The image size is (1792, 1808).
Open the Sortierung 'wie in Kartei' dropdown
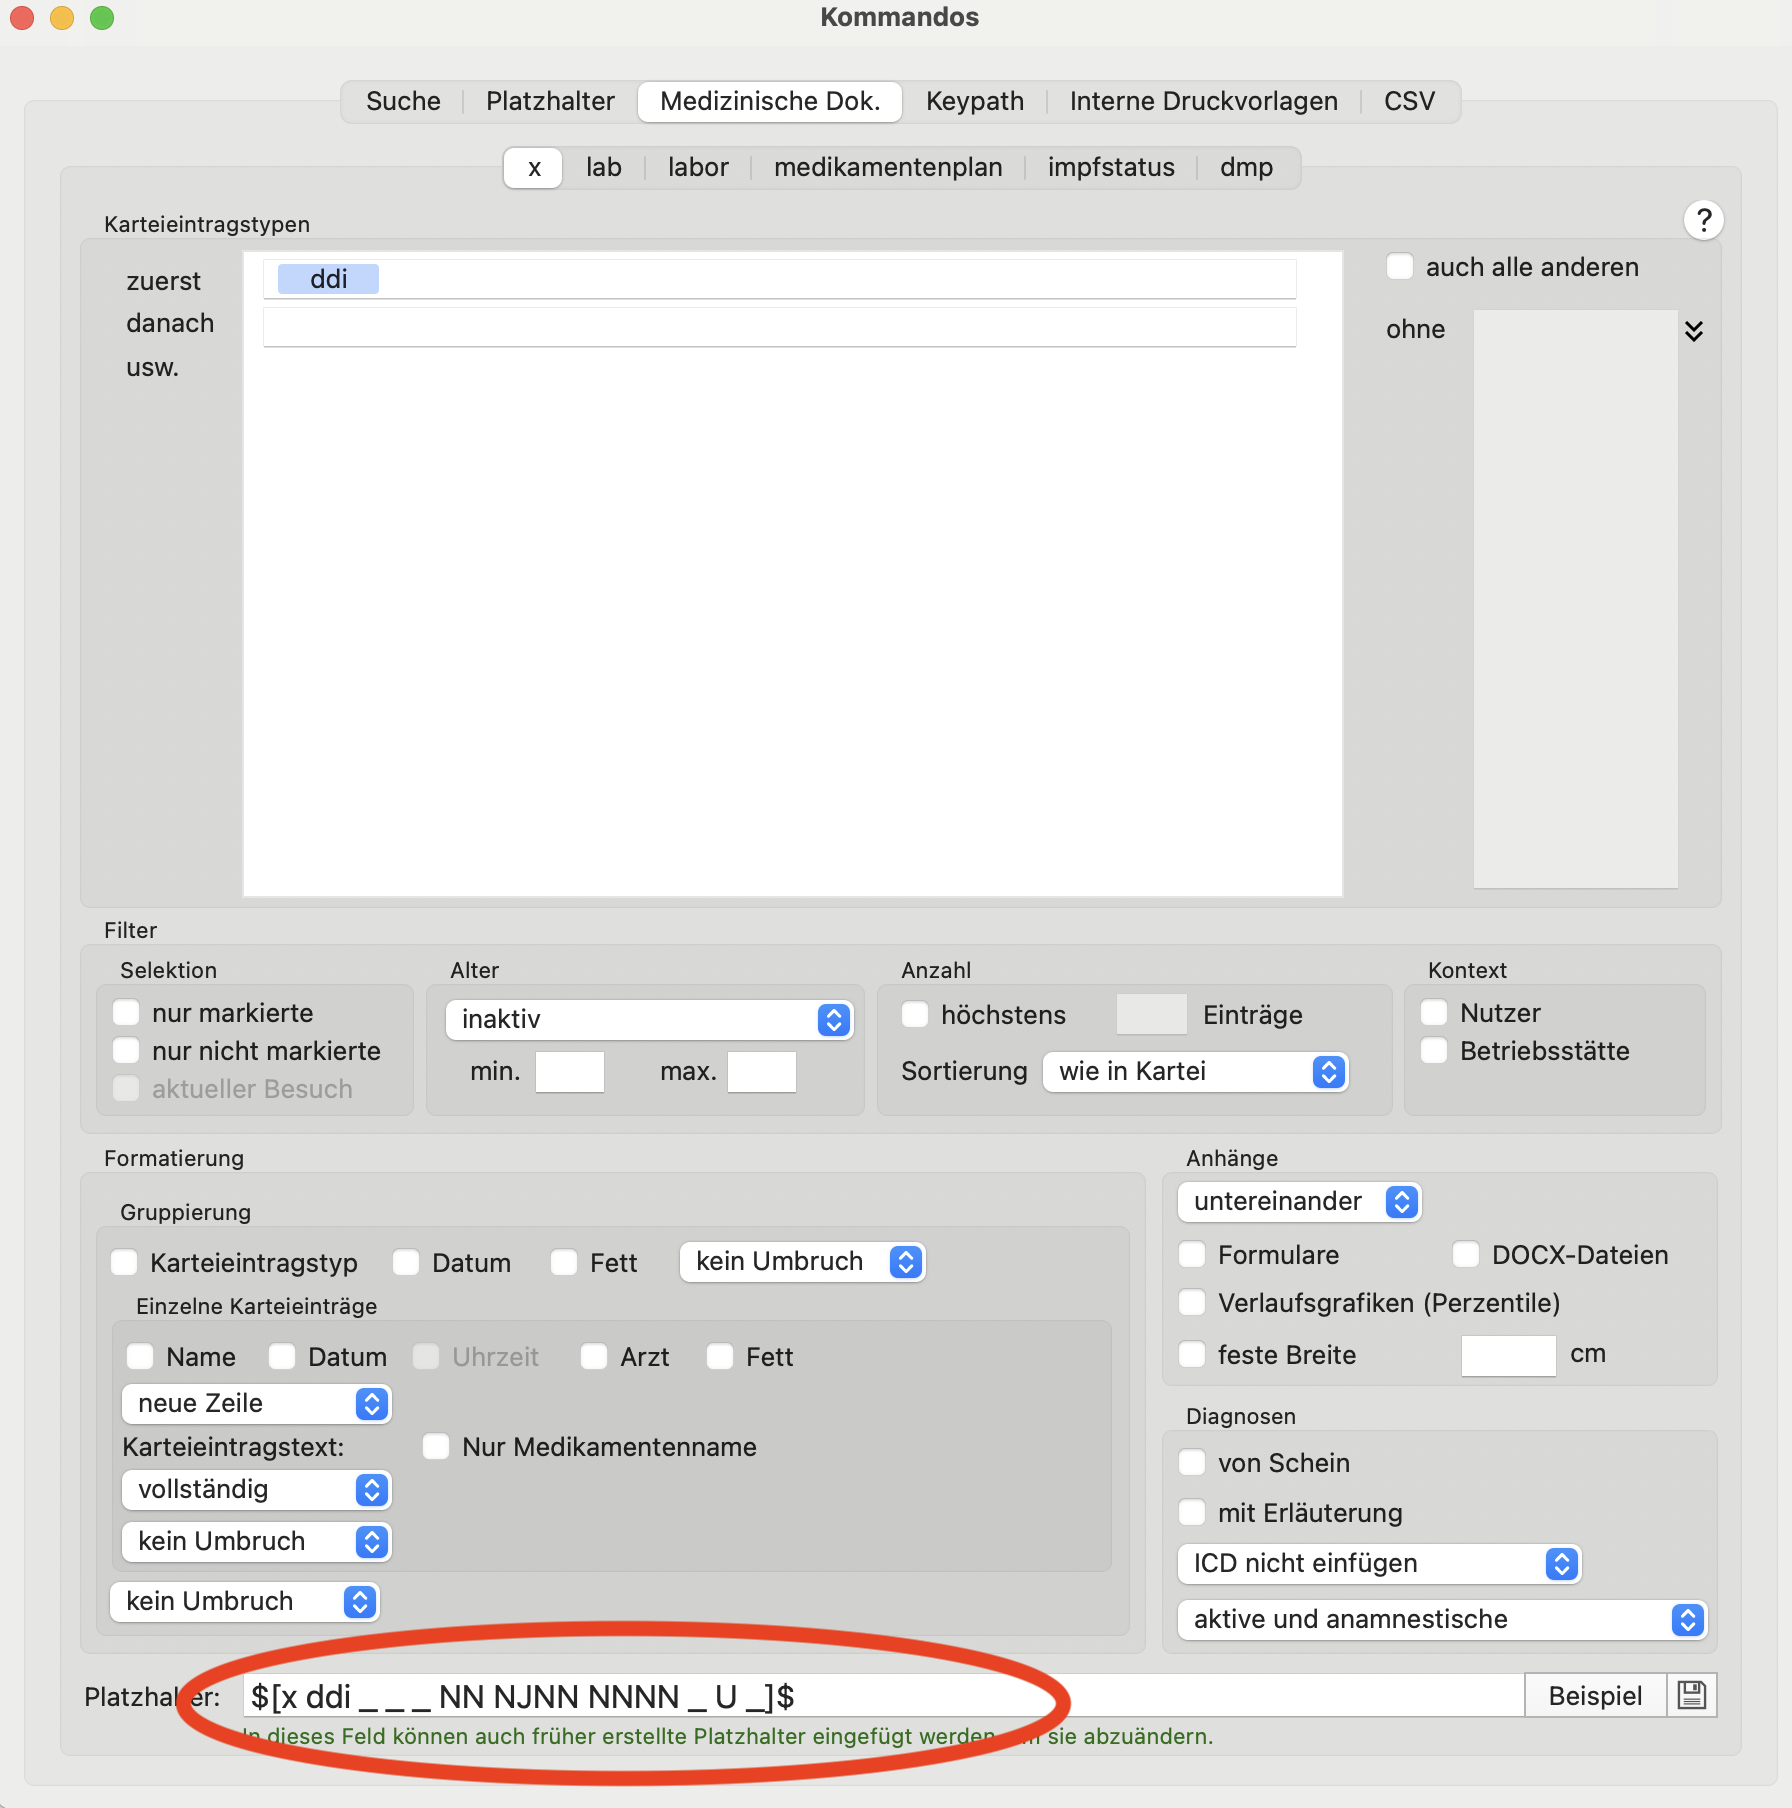1196,1071
